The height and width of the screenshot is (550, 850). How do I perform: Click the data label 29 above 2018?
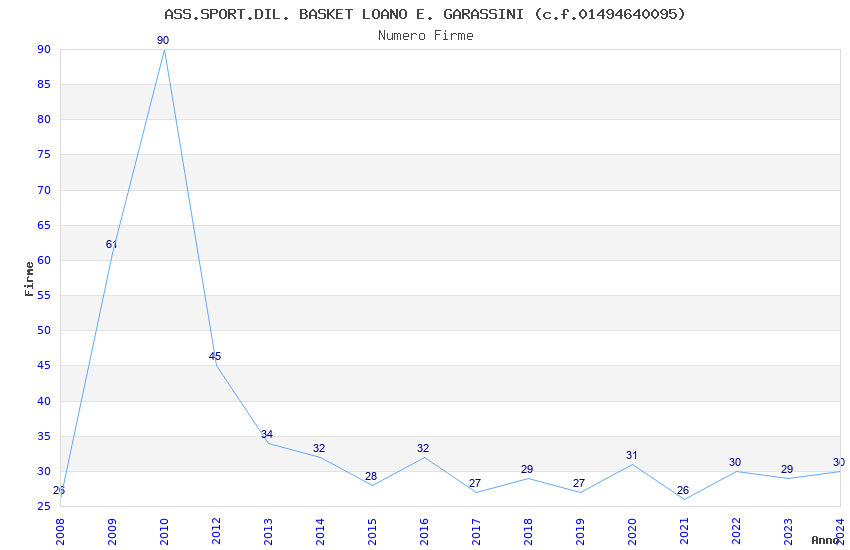tap(527, 469)
